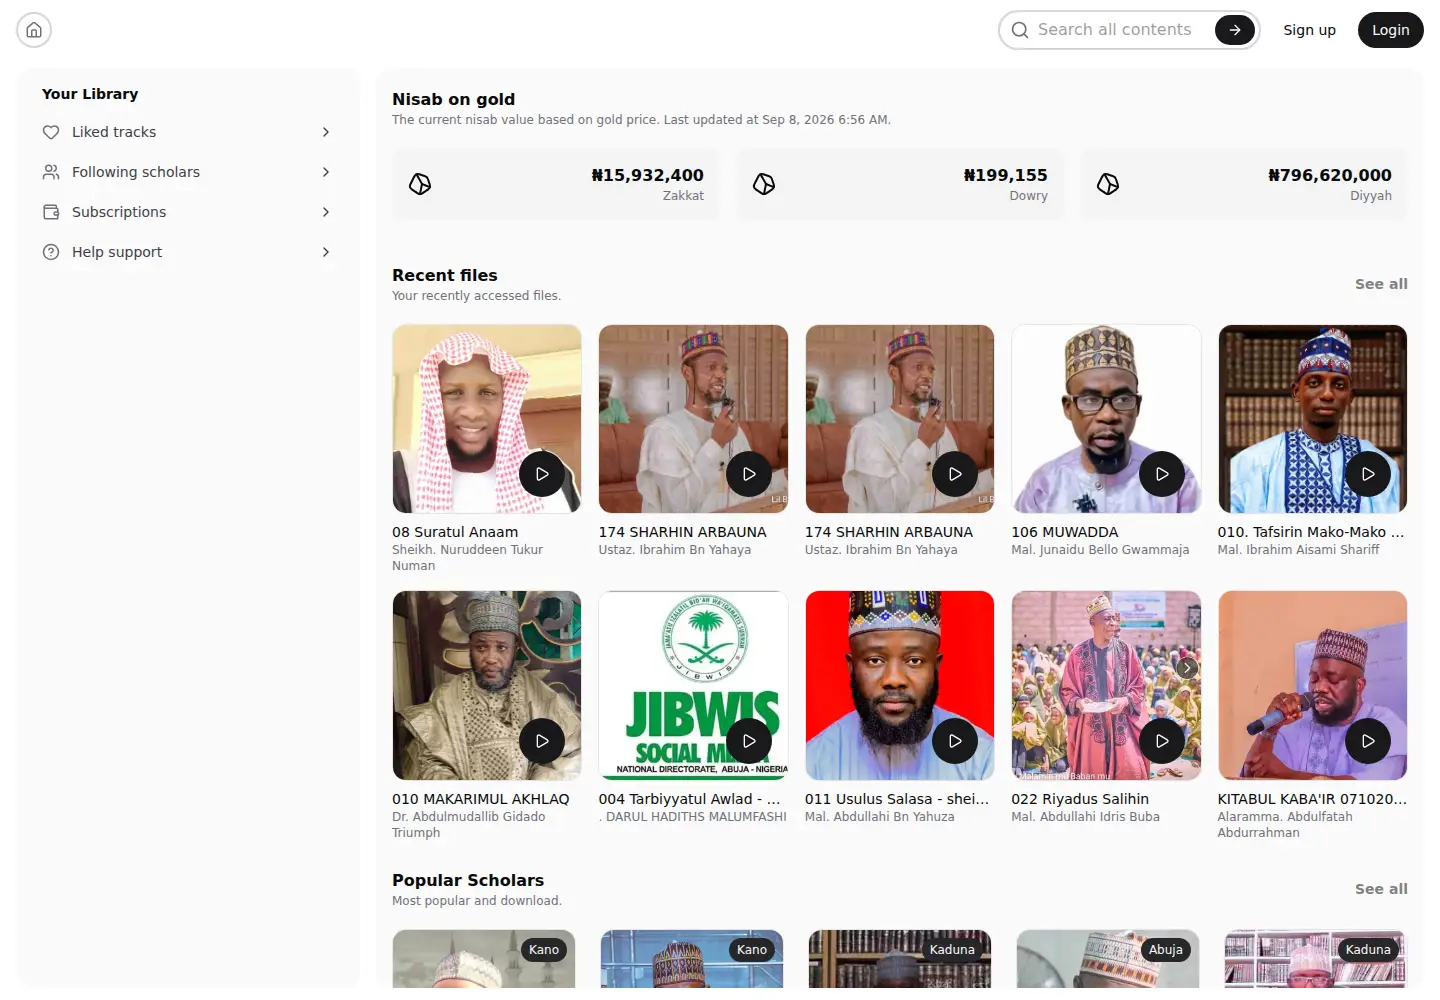The image size is (1440, 1000).
Task: Click the search magnifier icon
Action: (1020, 30)
